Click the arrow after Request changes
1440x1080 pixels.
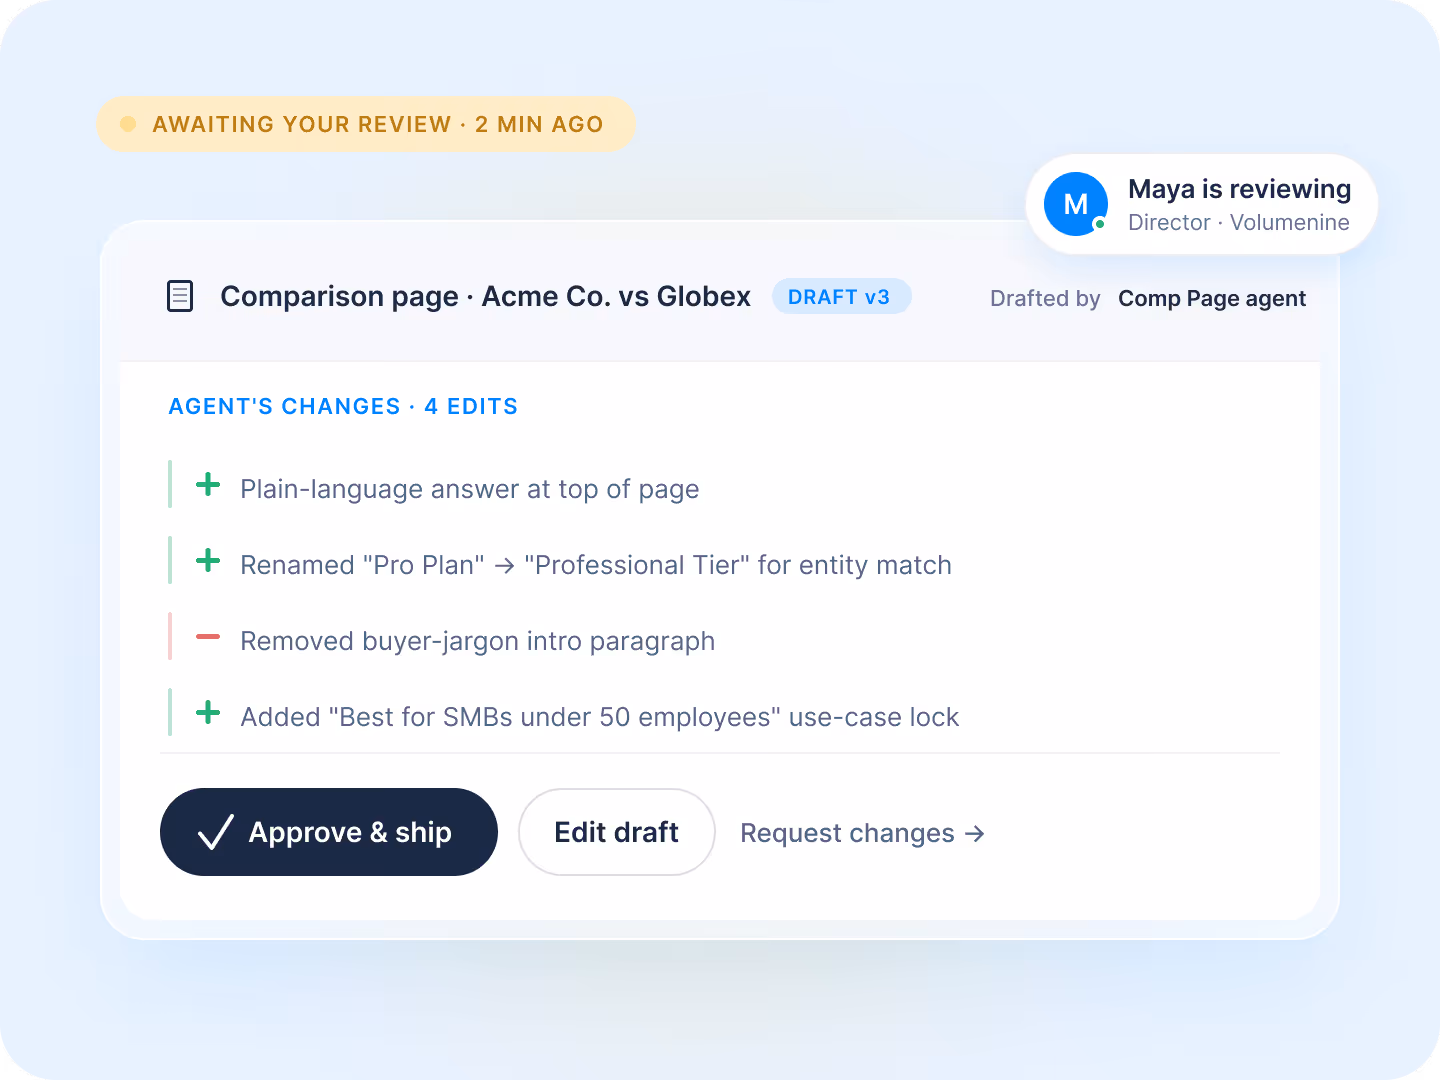[975, 834]
